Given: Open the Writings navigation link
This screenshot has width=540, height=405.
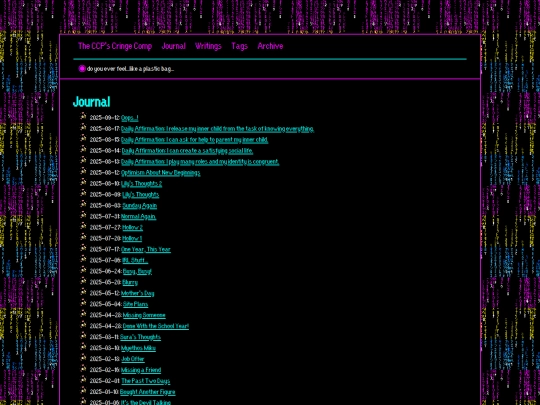Looking at the screenshot, I should [208, 46].
